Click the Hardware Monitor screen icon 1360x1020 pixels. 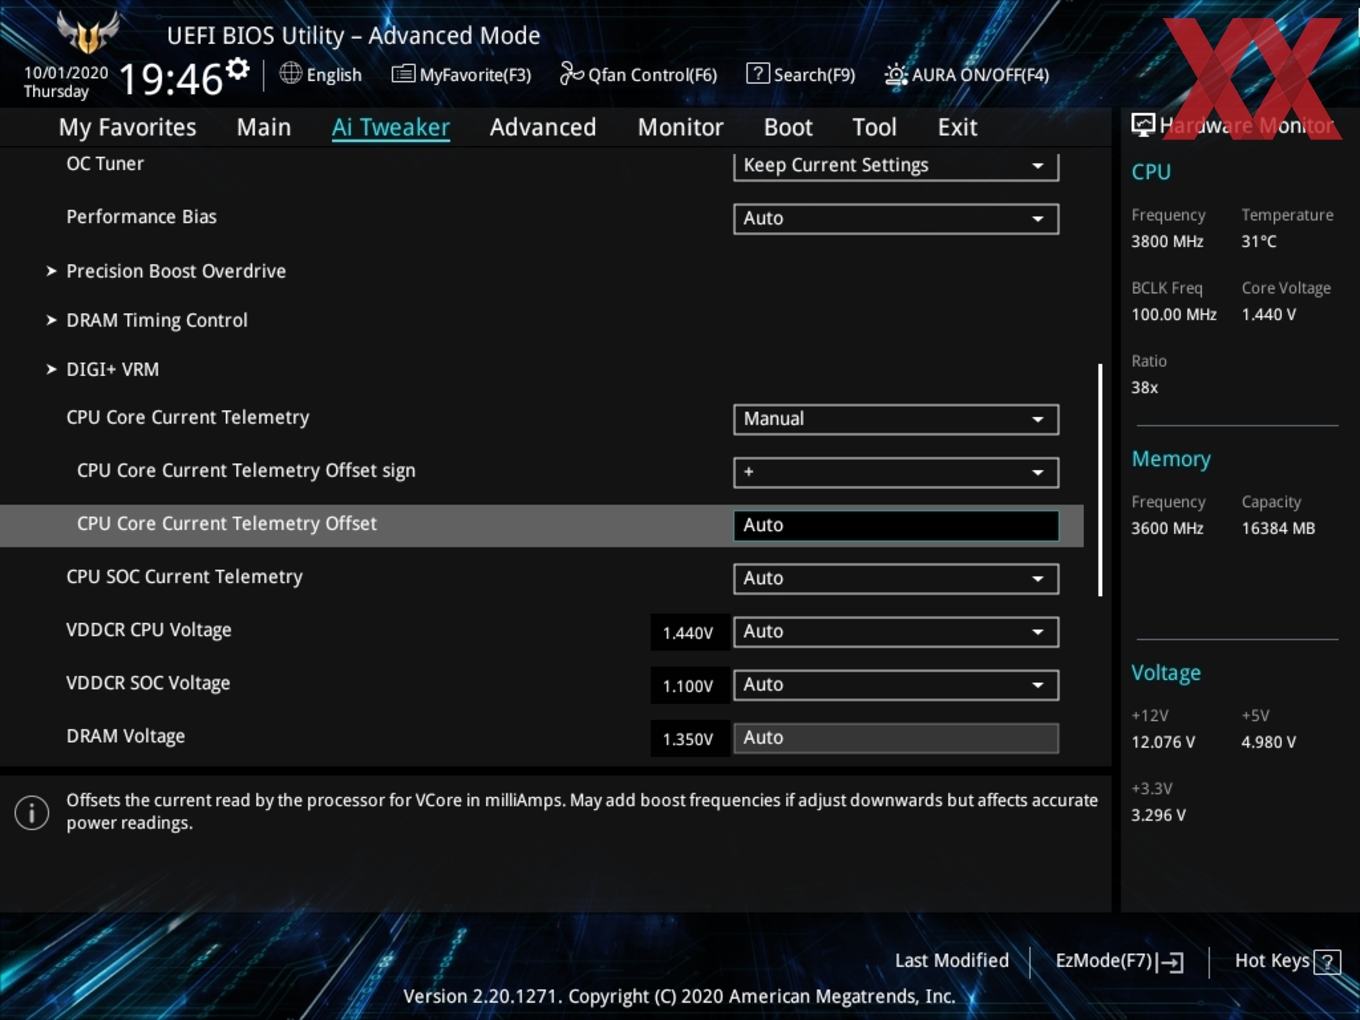(1143, 125)
